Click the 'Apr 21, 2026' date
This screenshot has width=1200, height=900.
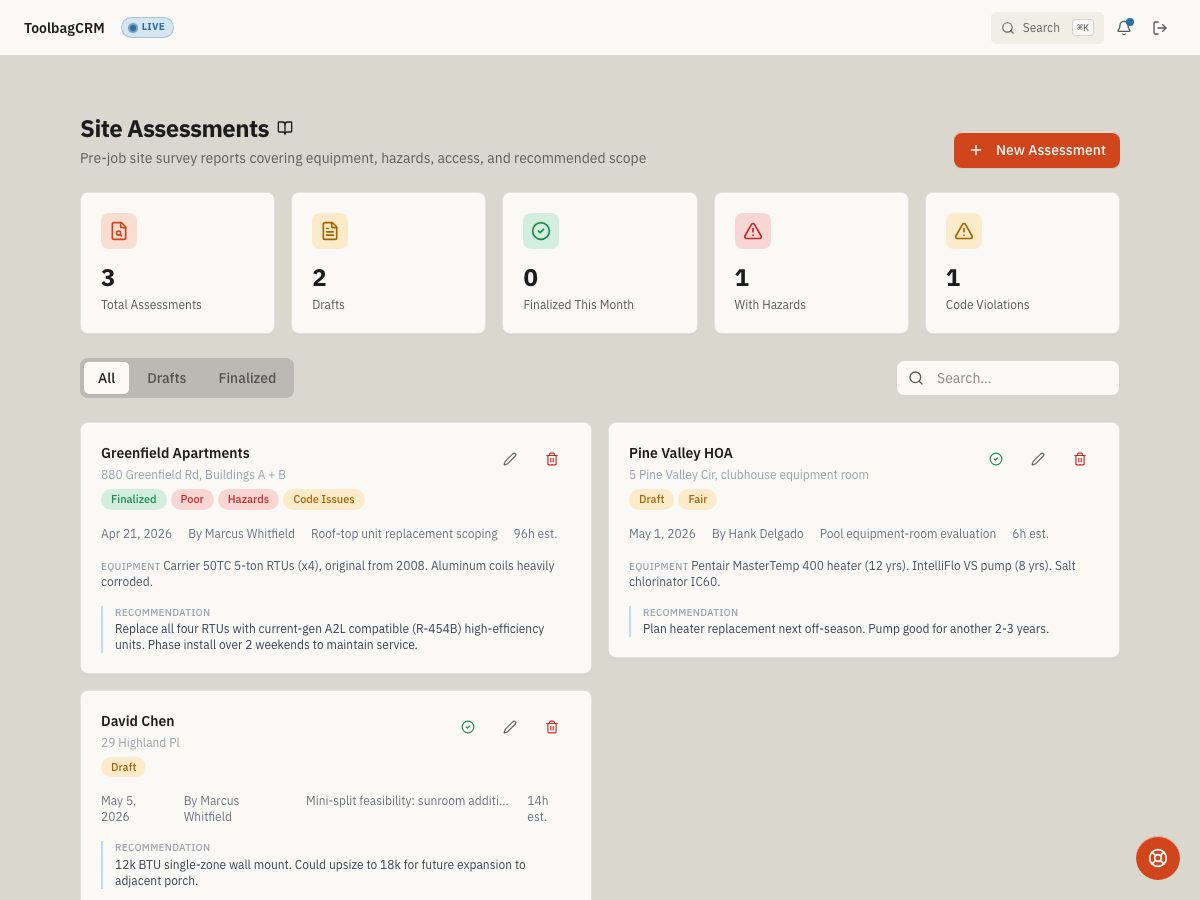point(136,534)
